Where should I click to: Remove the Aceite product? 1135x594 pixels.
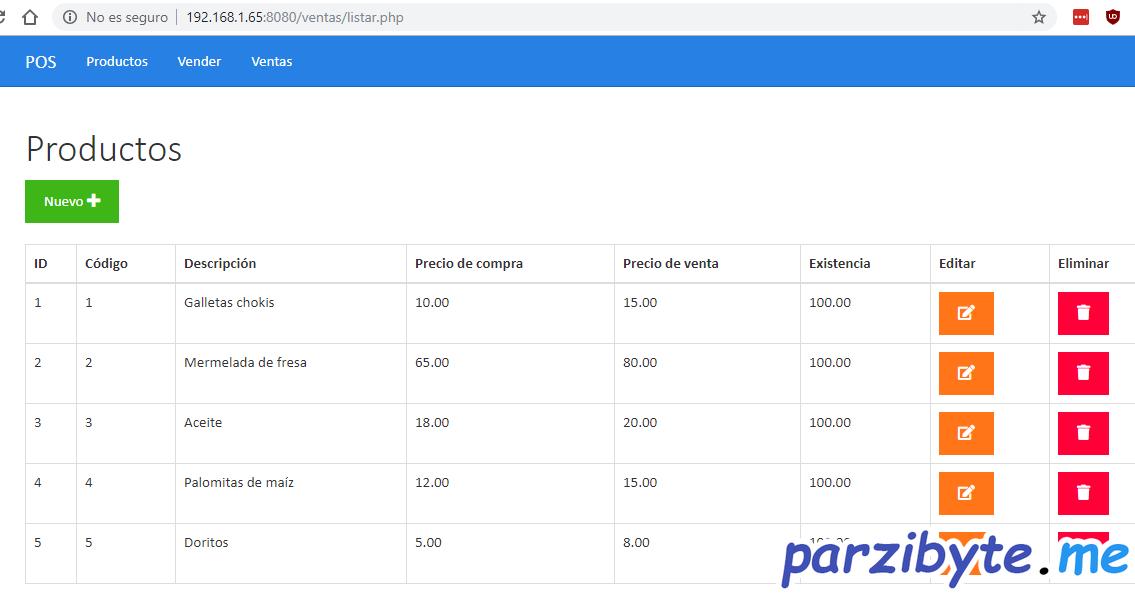click(x=1083, y=433)
